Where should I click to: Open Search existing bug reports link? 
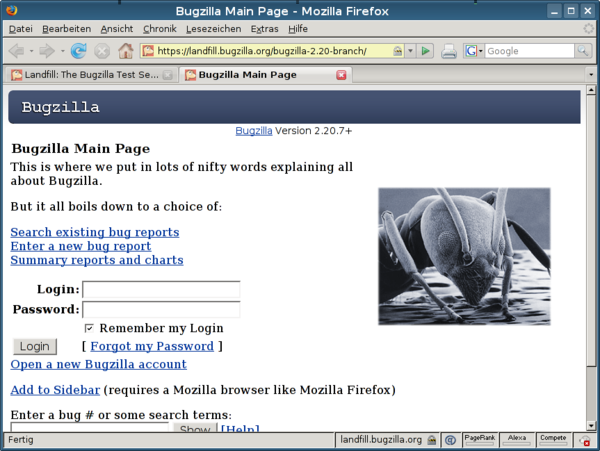tap(95, 232)
